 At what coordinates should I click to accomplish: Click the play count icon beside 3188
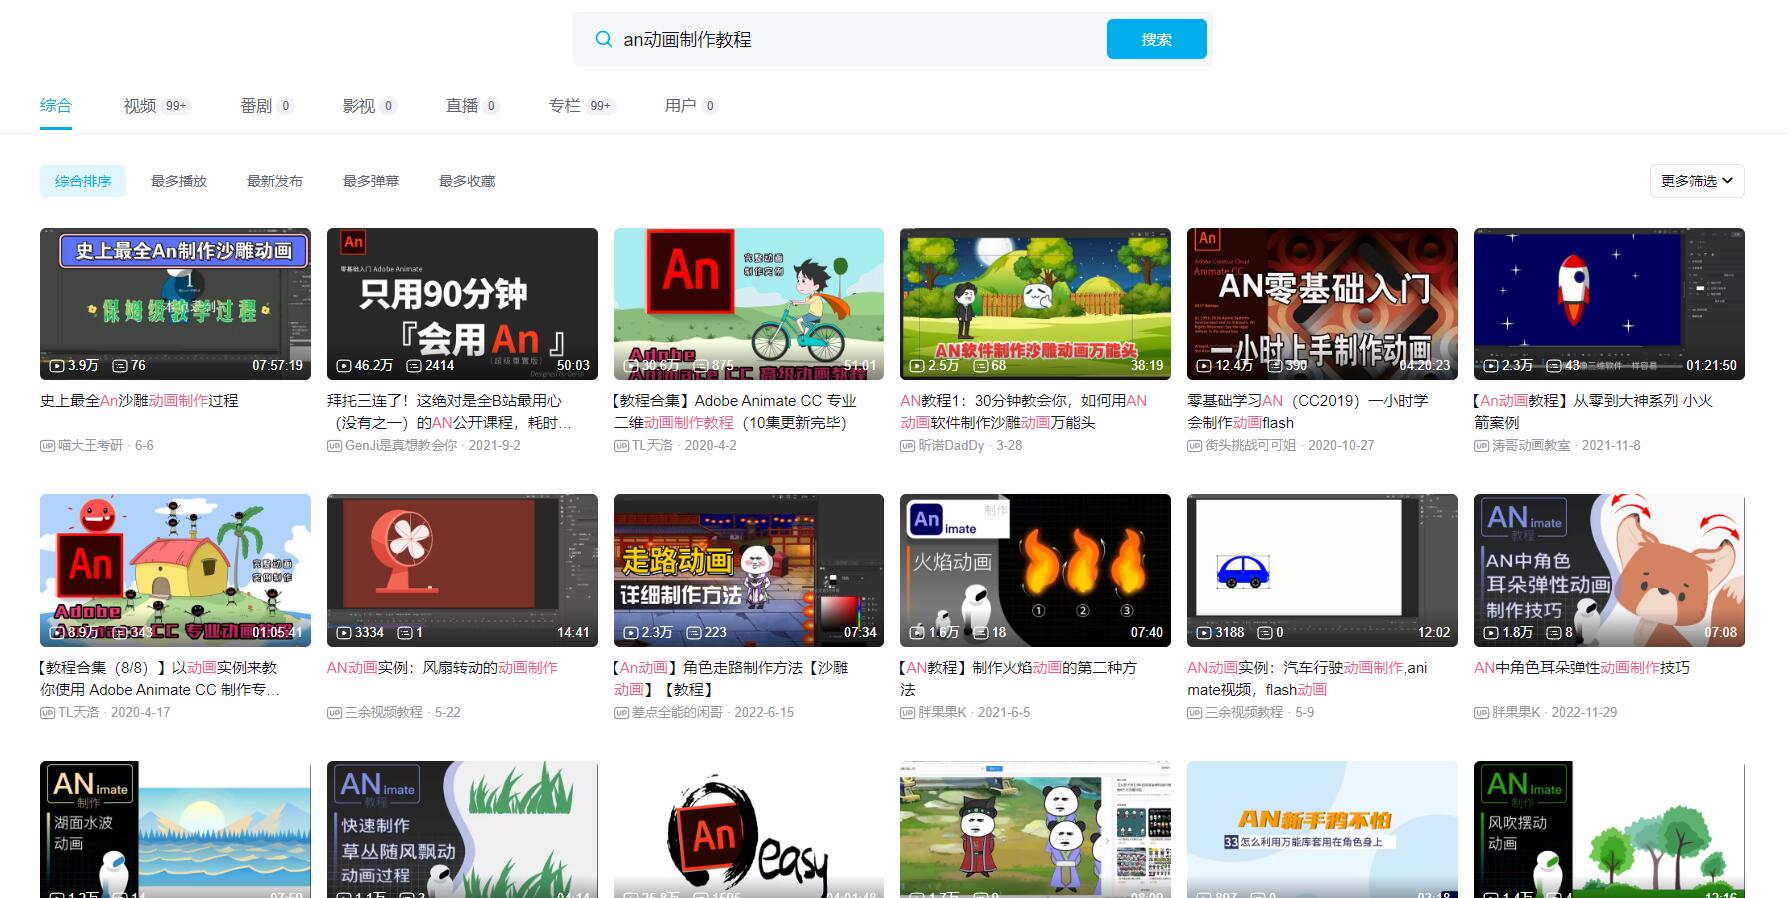(x=1204, y=633)
